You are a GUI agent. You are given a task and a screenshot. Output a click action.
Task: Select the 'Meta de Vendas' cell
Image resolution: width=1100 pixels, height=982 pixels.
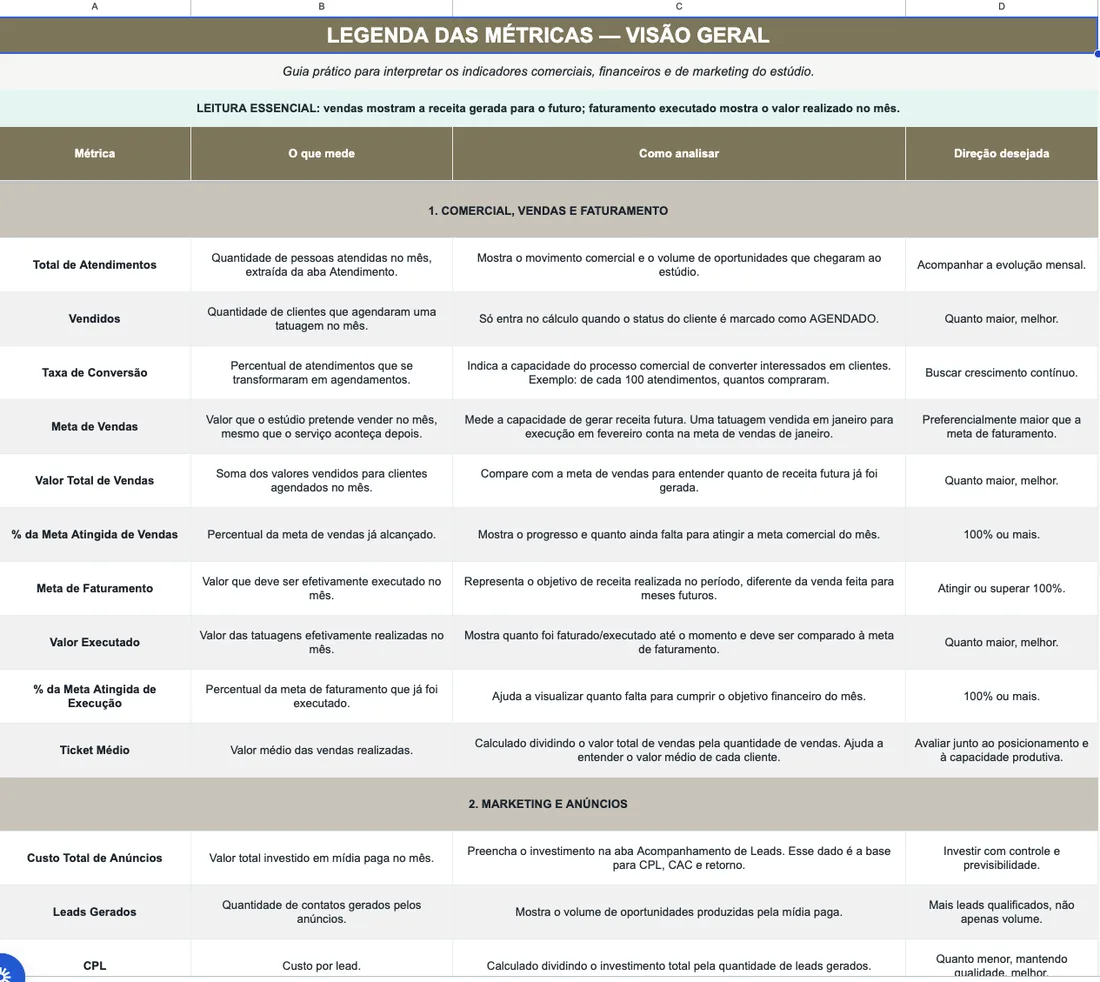coord(95,426)
